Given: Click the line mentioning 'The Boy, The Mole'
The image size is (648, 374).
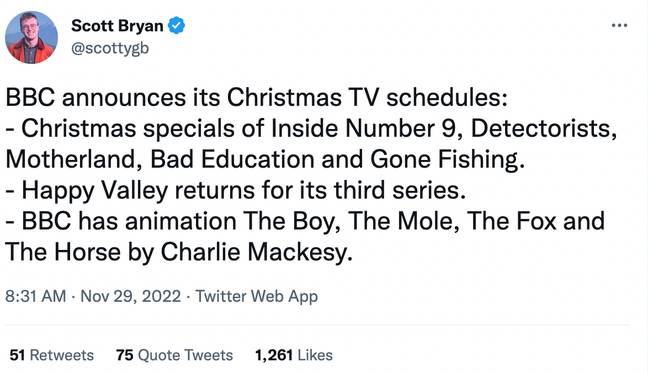Looking at the screenshot, I should click(305, 221).
